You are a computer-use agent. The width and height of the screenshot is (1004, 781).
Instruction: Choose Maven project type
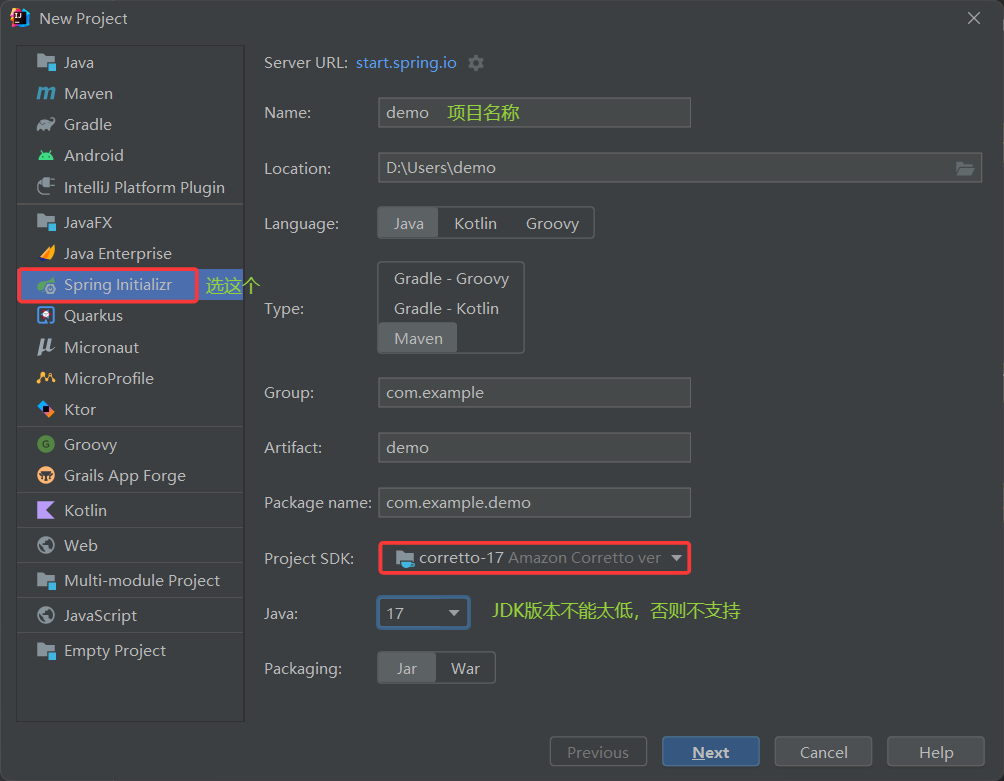point(418,338)
